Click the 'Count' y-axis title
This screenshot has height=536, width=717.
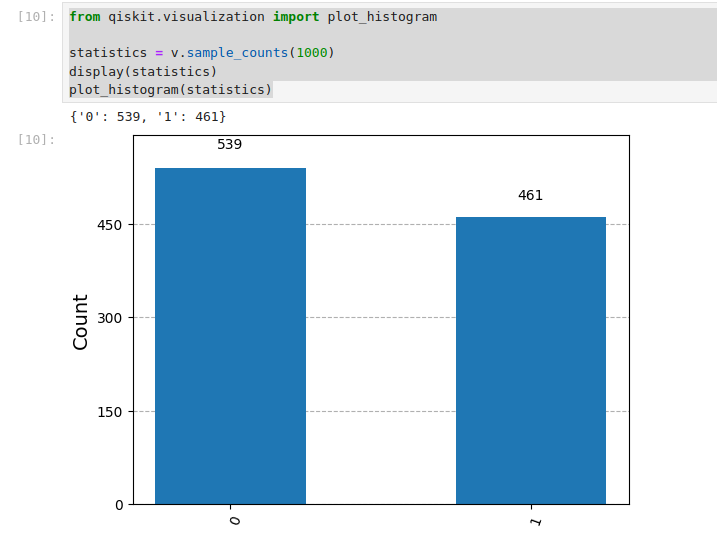pyautogui.click(x=80, y=322)
